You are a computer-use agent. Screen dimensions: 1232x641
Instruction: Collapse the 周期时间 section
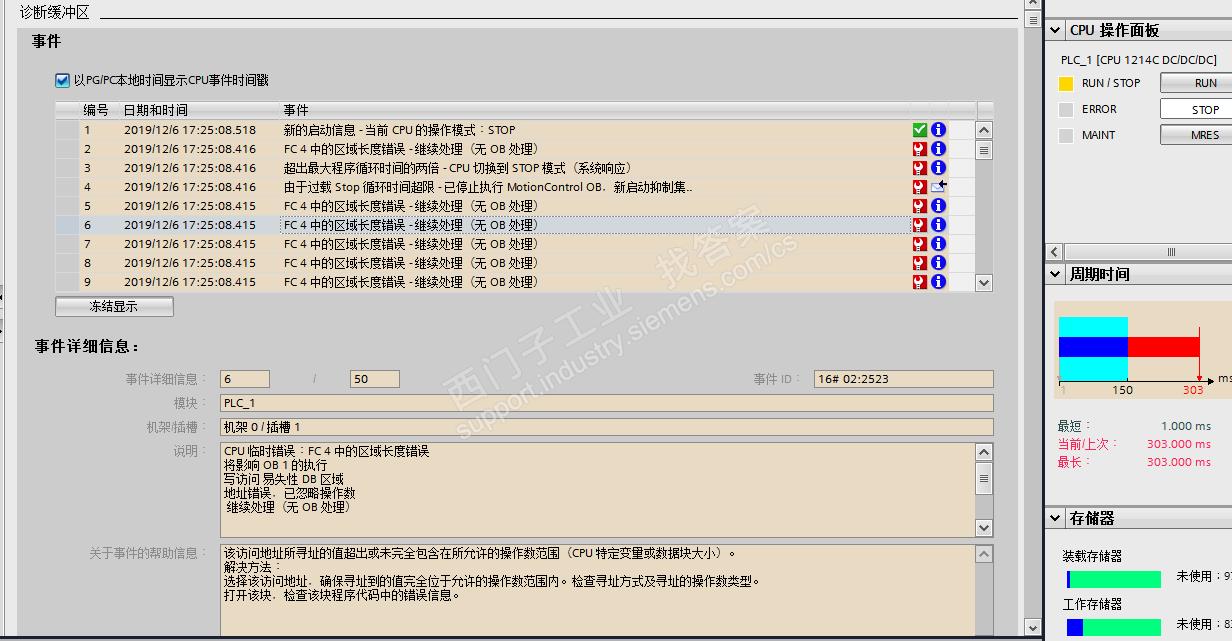tap(1056, 274)
